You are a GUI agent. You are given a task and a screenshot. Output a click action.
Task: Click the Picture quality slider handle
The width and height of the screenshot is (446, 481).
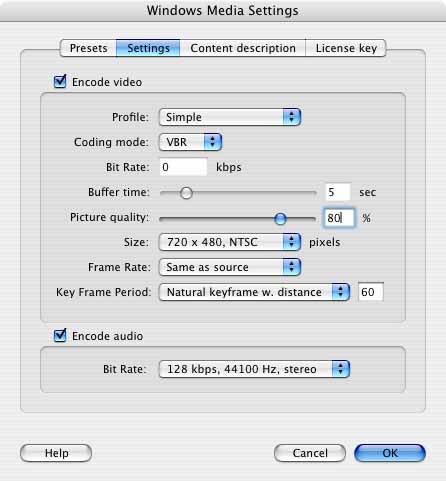coord(280,219)
